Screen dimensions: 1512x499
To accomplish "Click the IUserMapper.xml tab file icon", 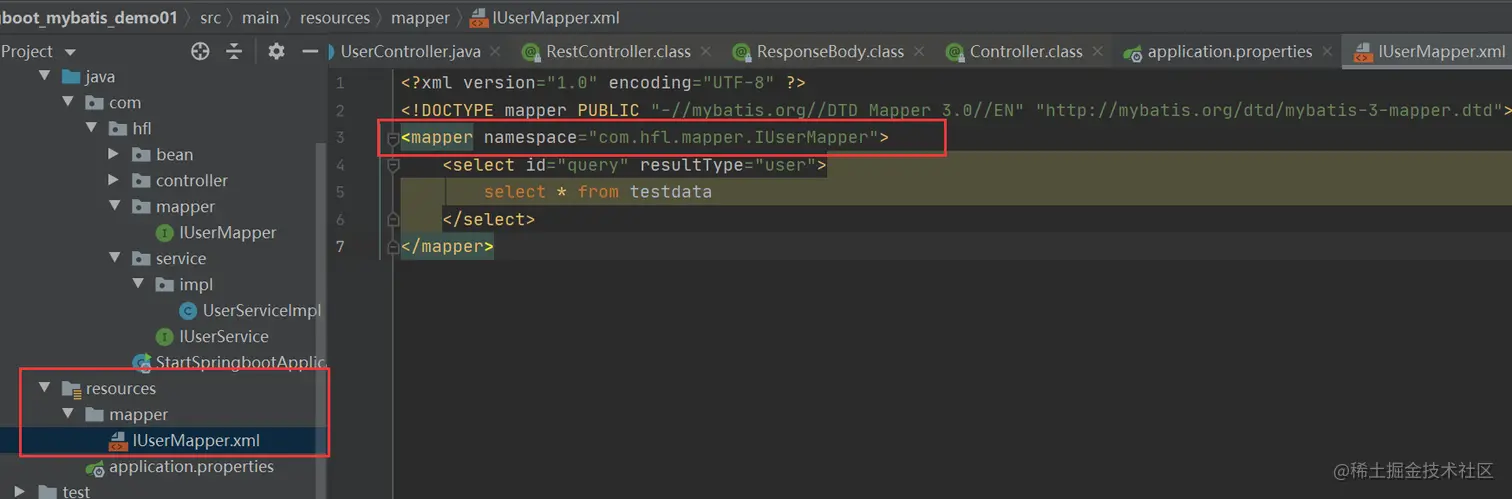I will 1362,53.
